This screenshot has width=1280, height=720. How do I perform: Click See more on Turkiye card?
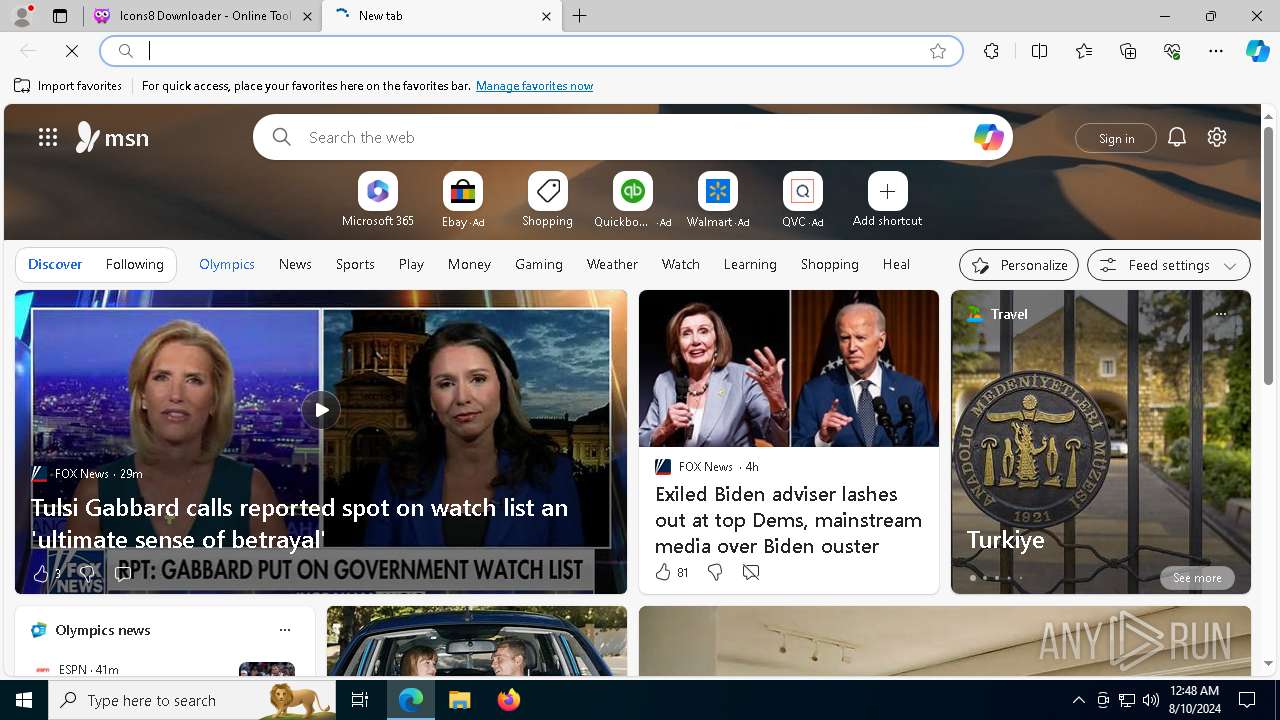[x=1197, y=578]
